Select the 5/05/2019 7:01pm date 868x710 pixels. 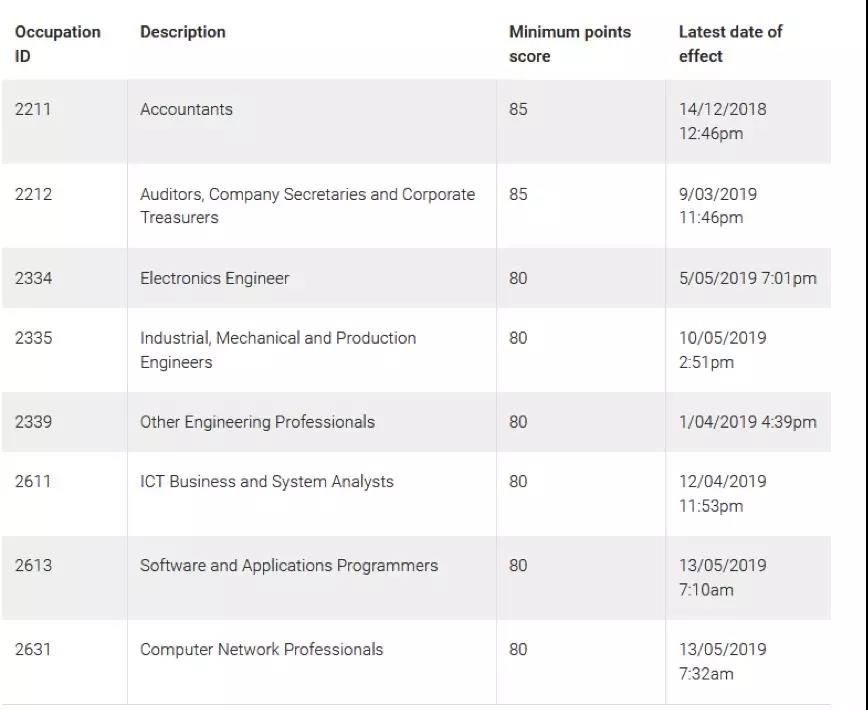pyautogui.click(x=747, y=278)
